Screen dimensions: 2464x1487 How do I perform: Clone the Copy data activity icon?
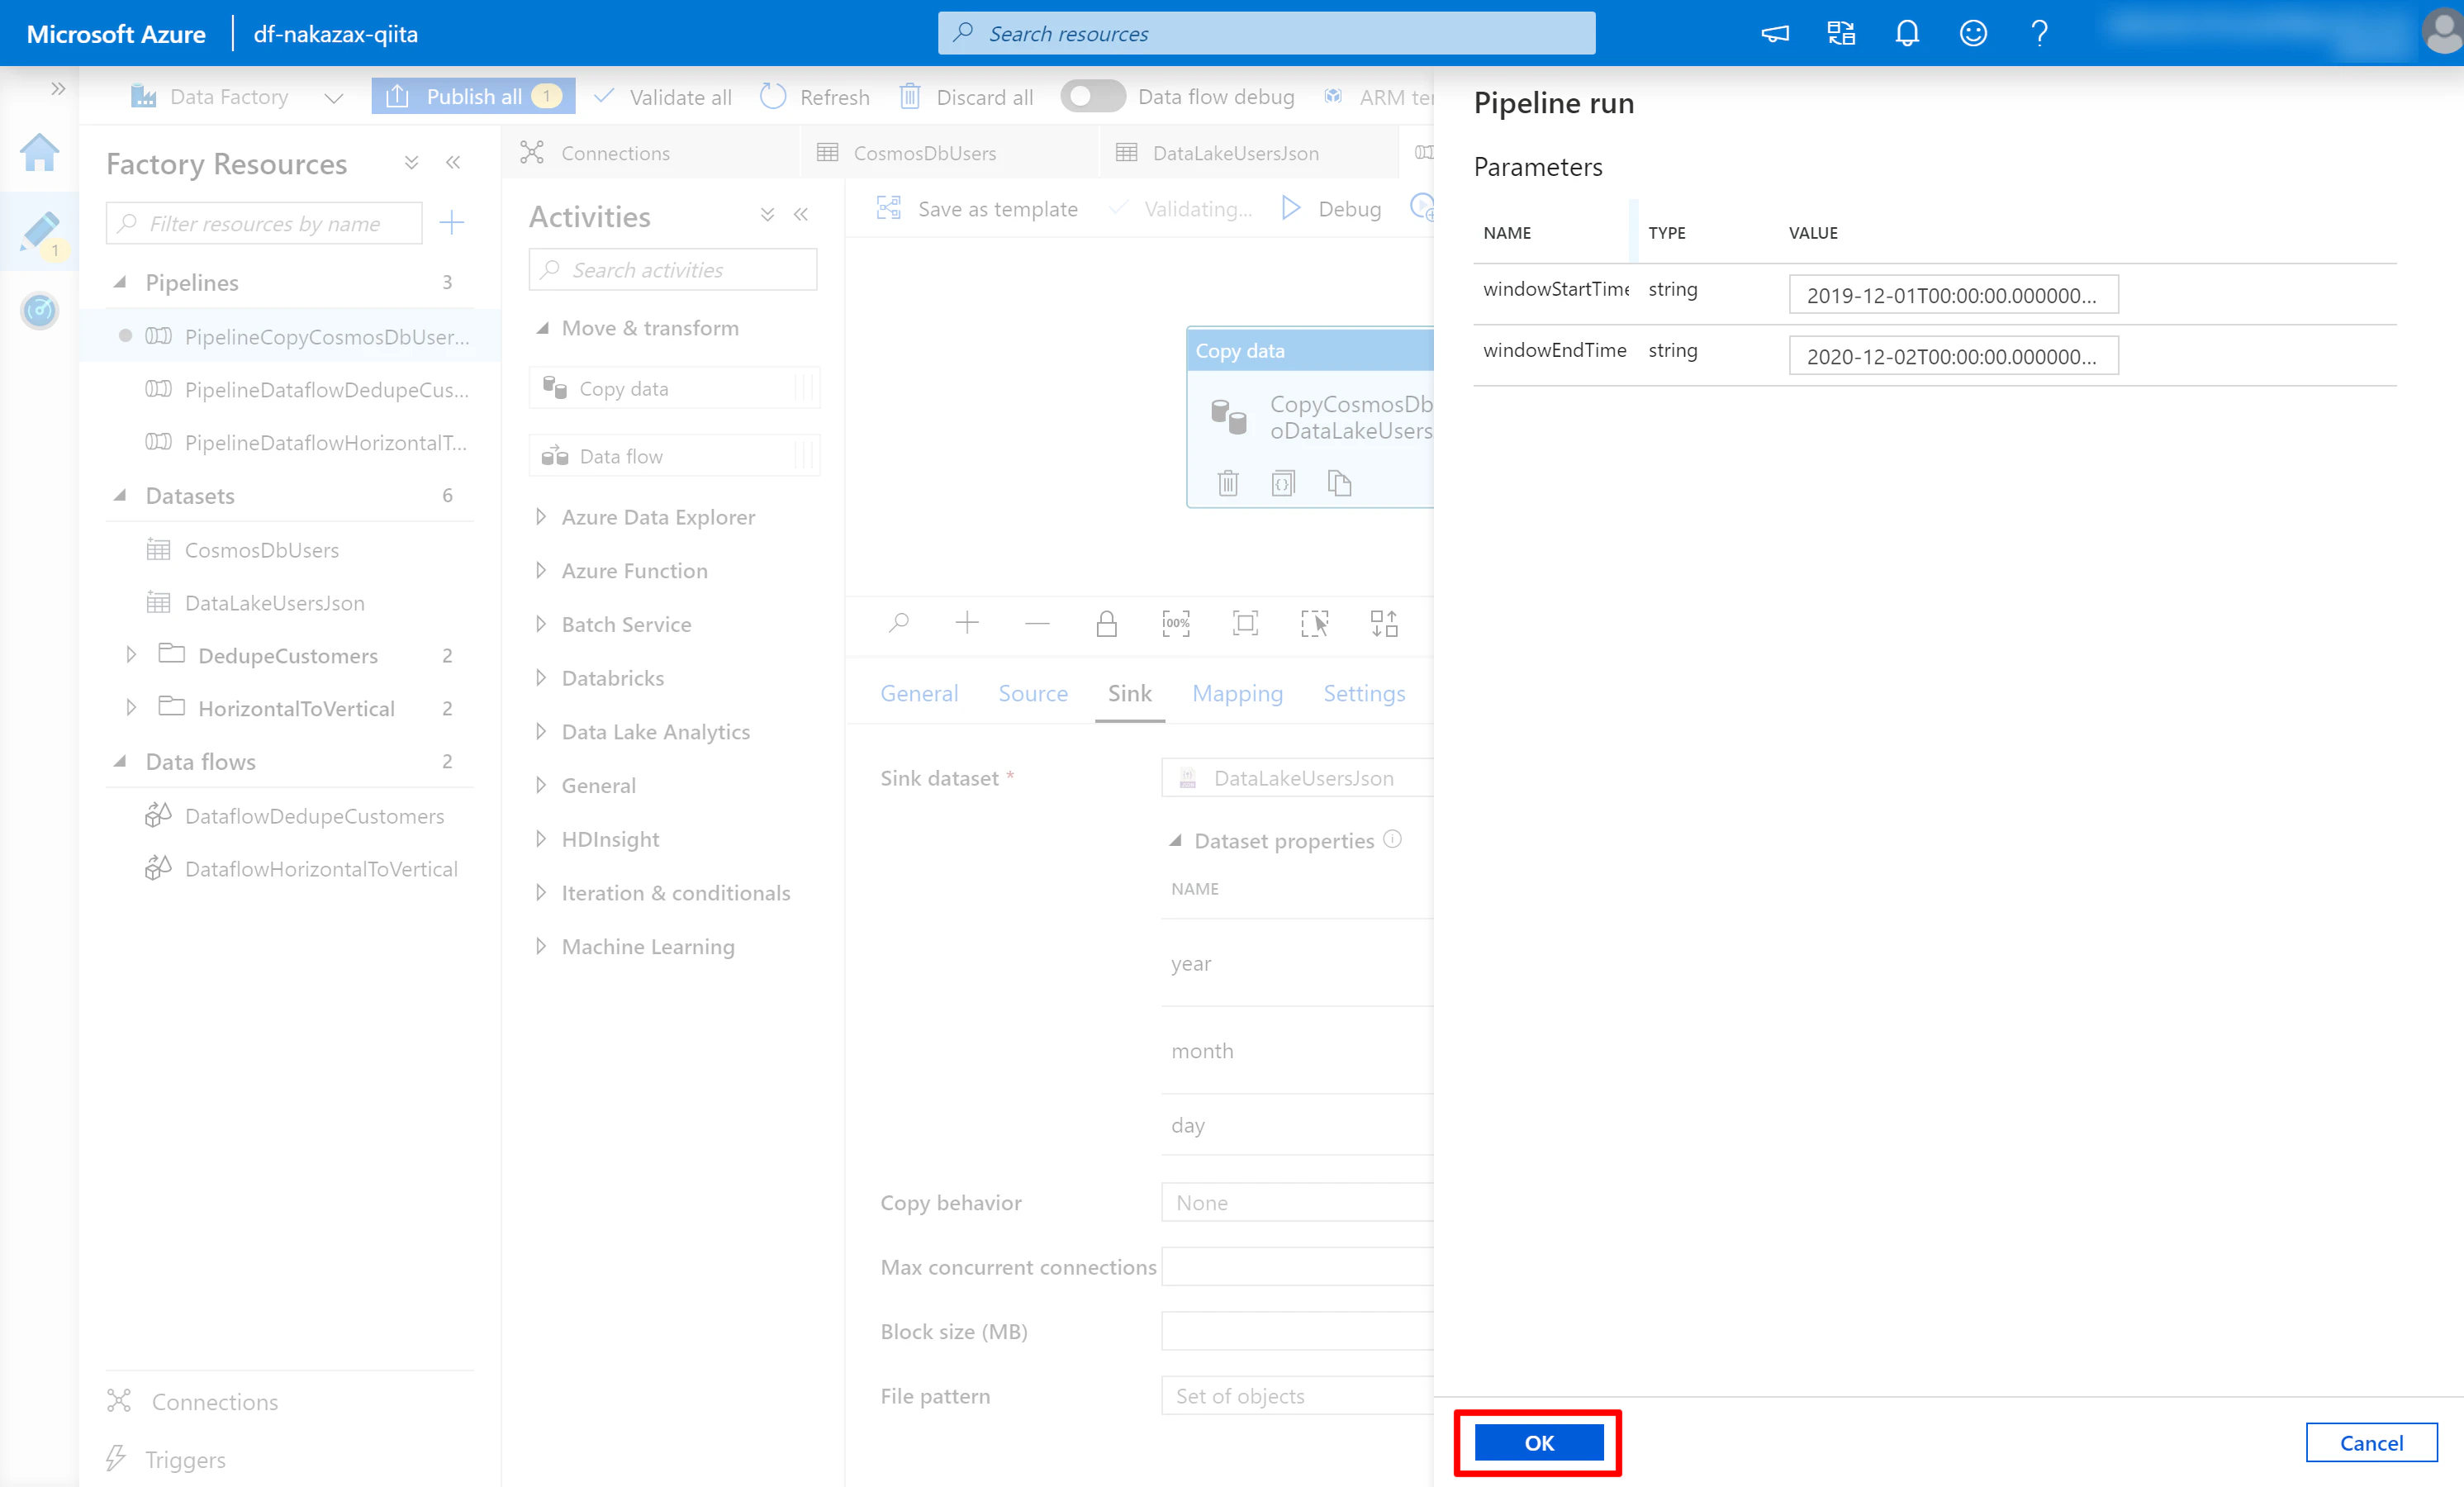coord(1339,484)
